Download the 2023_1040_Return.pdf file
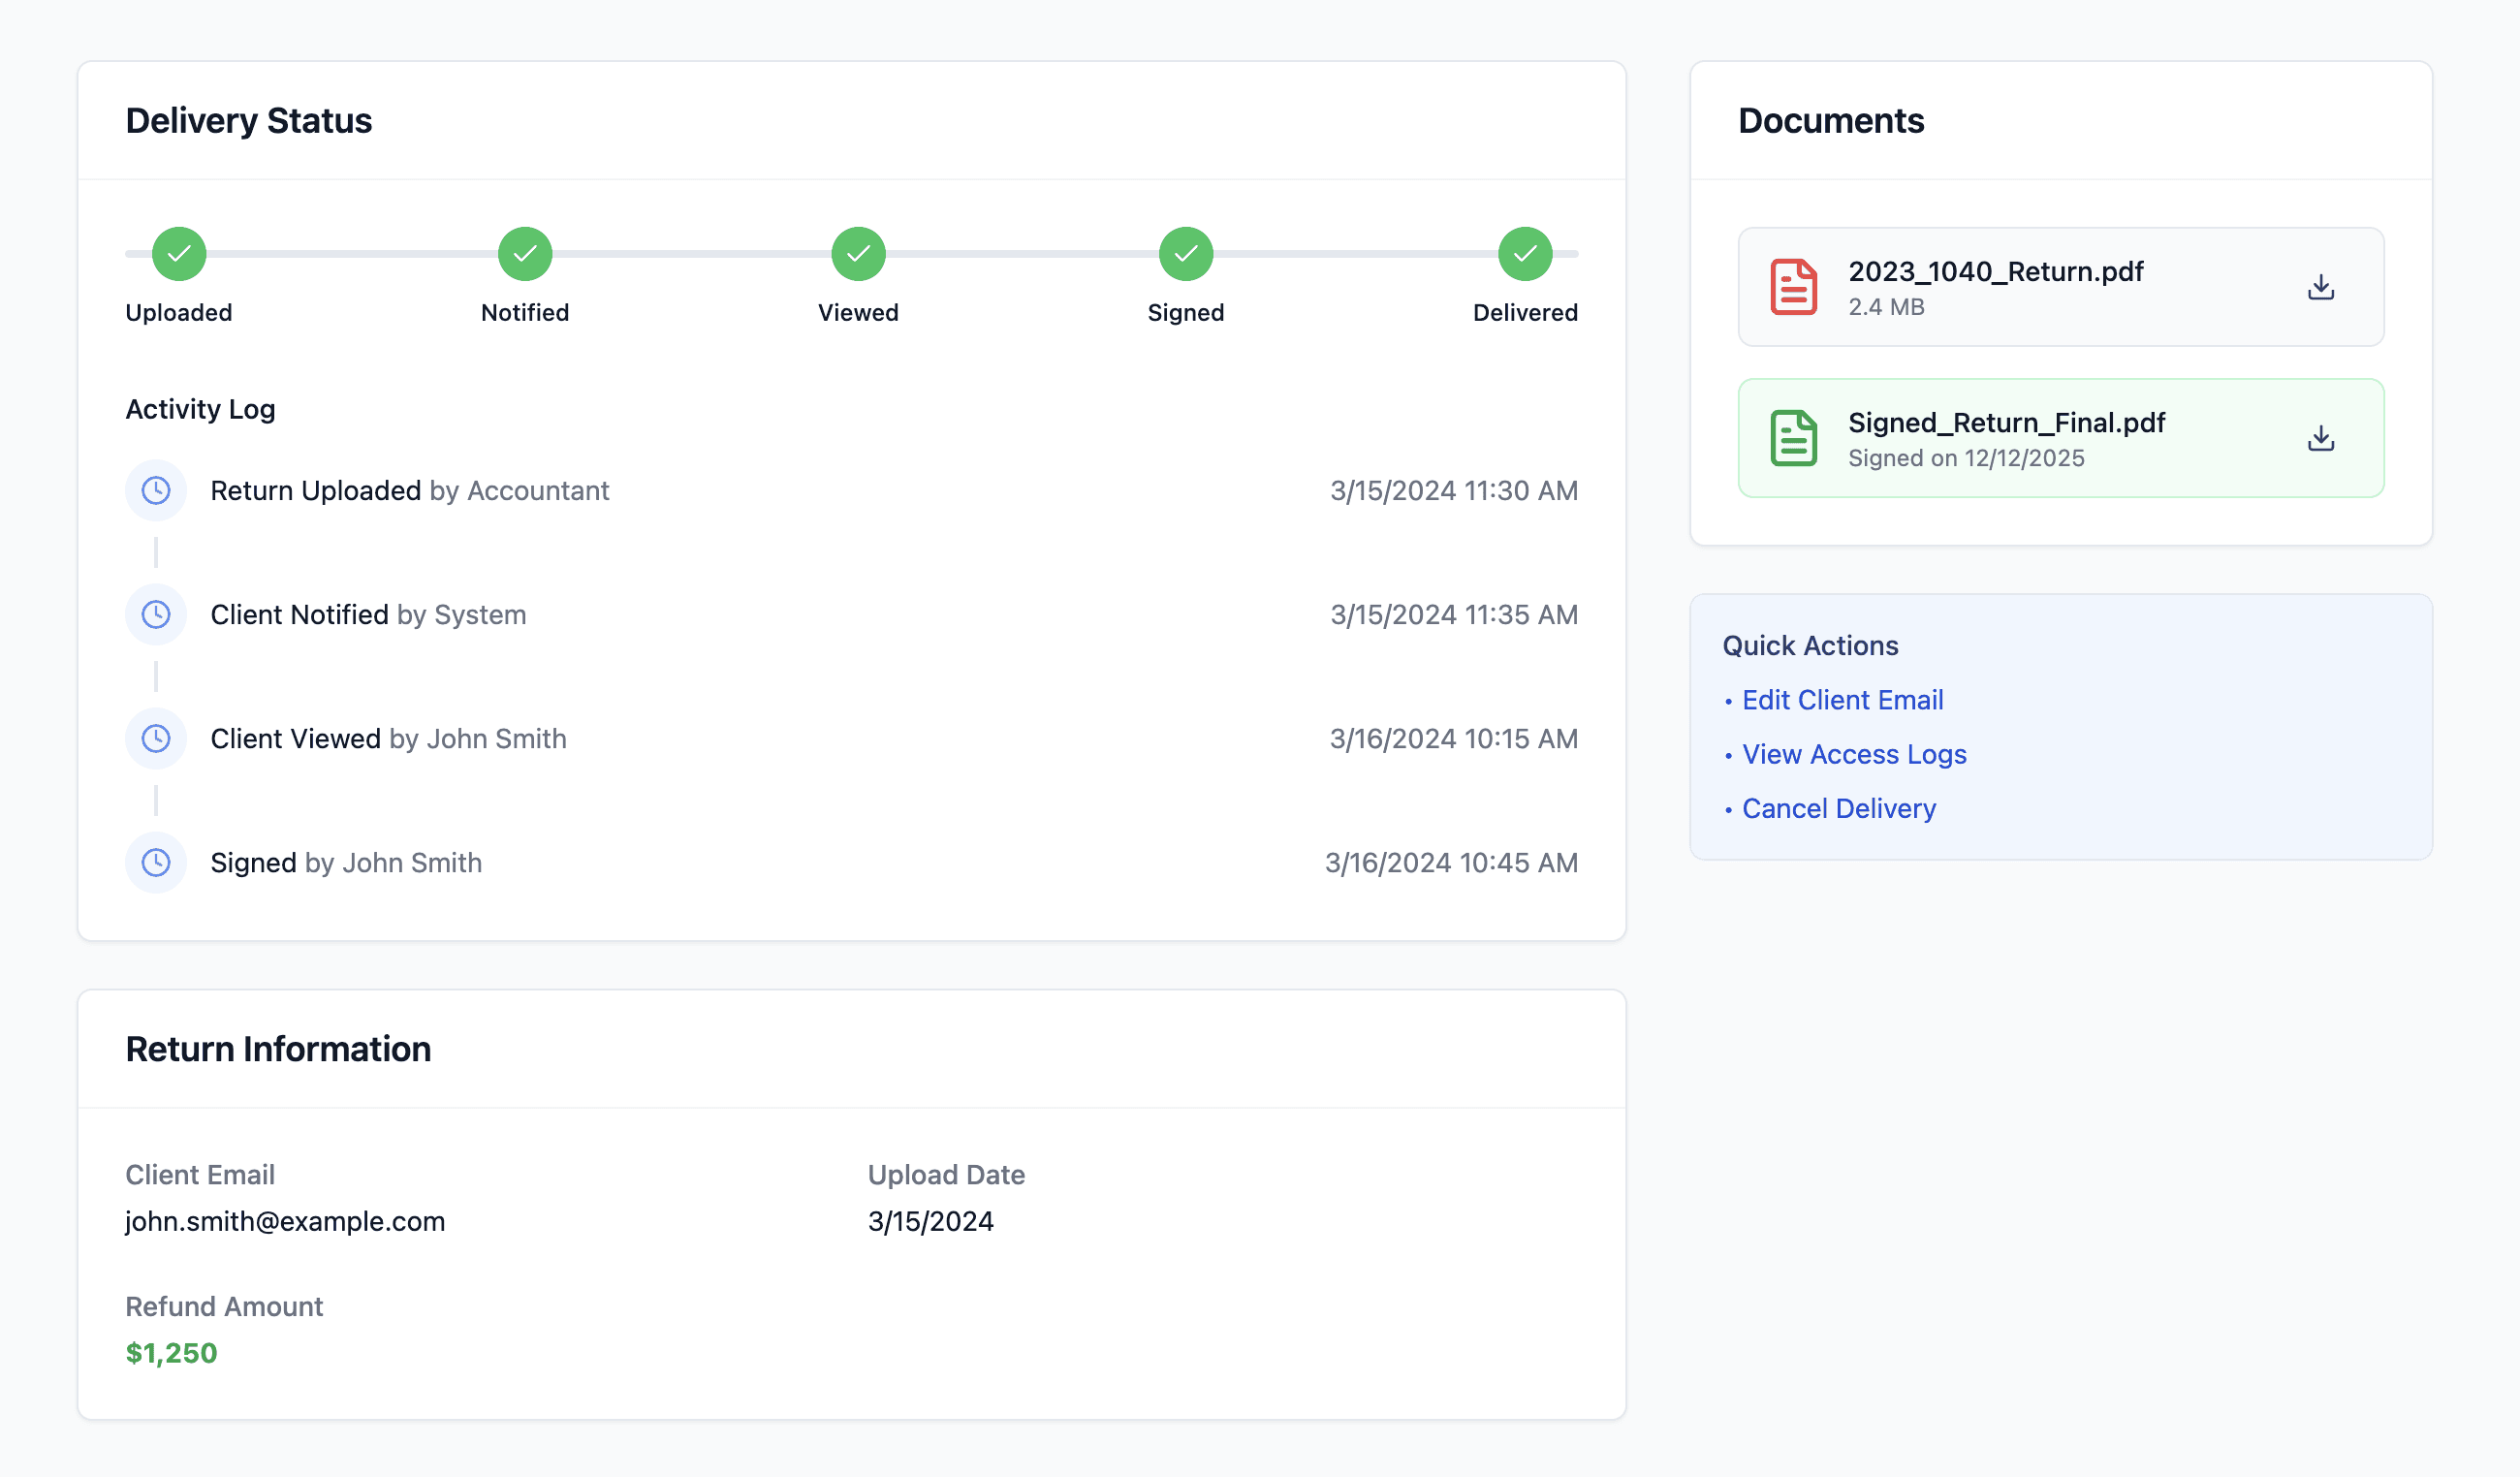This screenshot has width=2520, height=1477. (2320, 287)
